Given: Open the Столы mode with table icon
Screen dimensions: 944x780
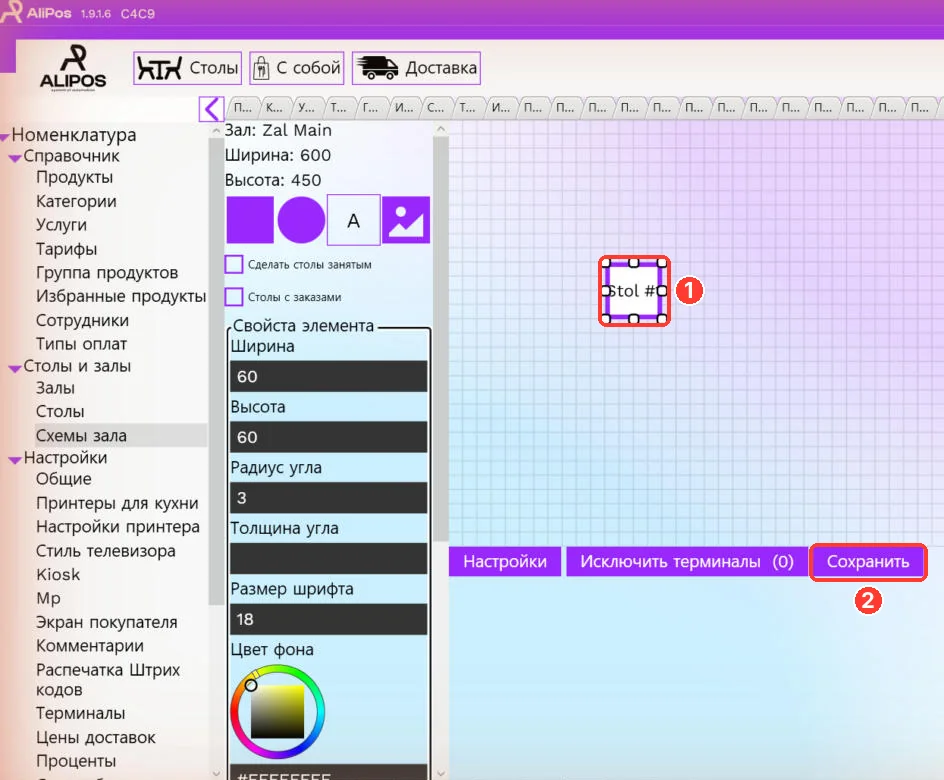Looking at the screenshot, I should 187,68.
